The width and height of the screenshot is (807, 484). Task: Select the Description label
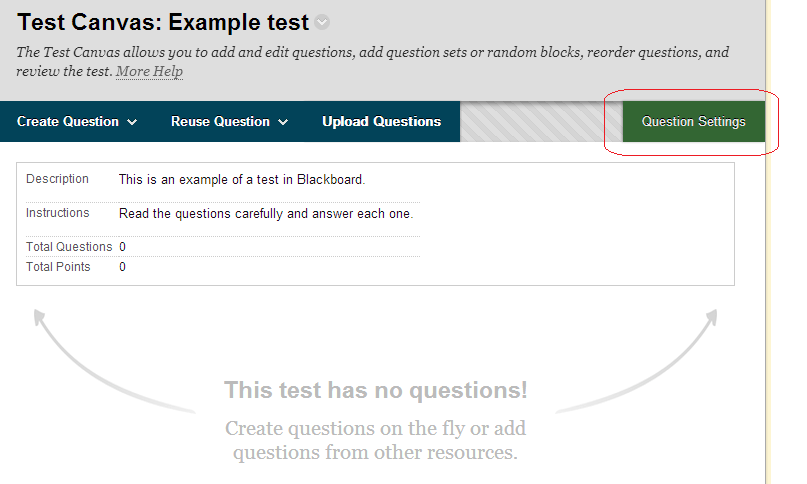click(x=57, y=179)
